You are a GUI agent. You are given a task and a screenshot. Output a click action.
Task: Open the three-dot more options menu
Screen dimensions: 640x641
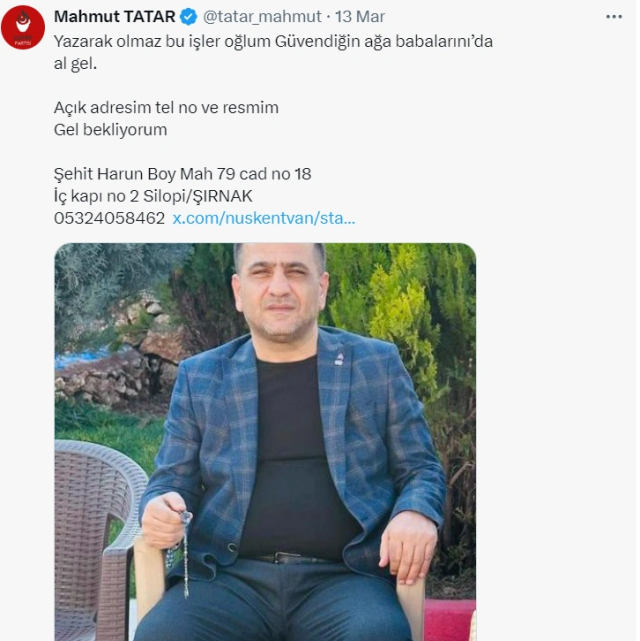[613, 17]
